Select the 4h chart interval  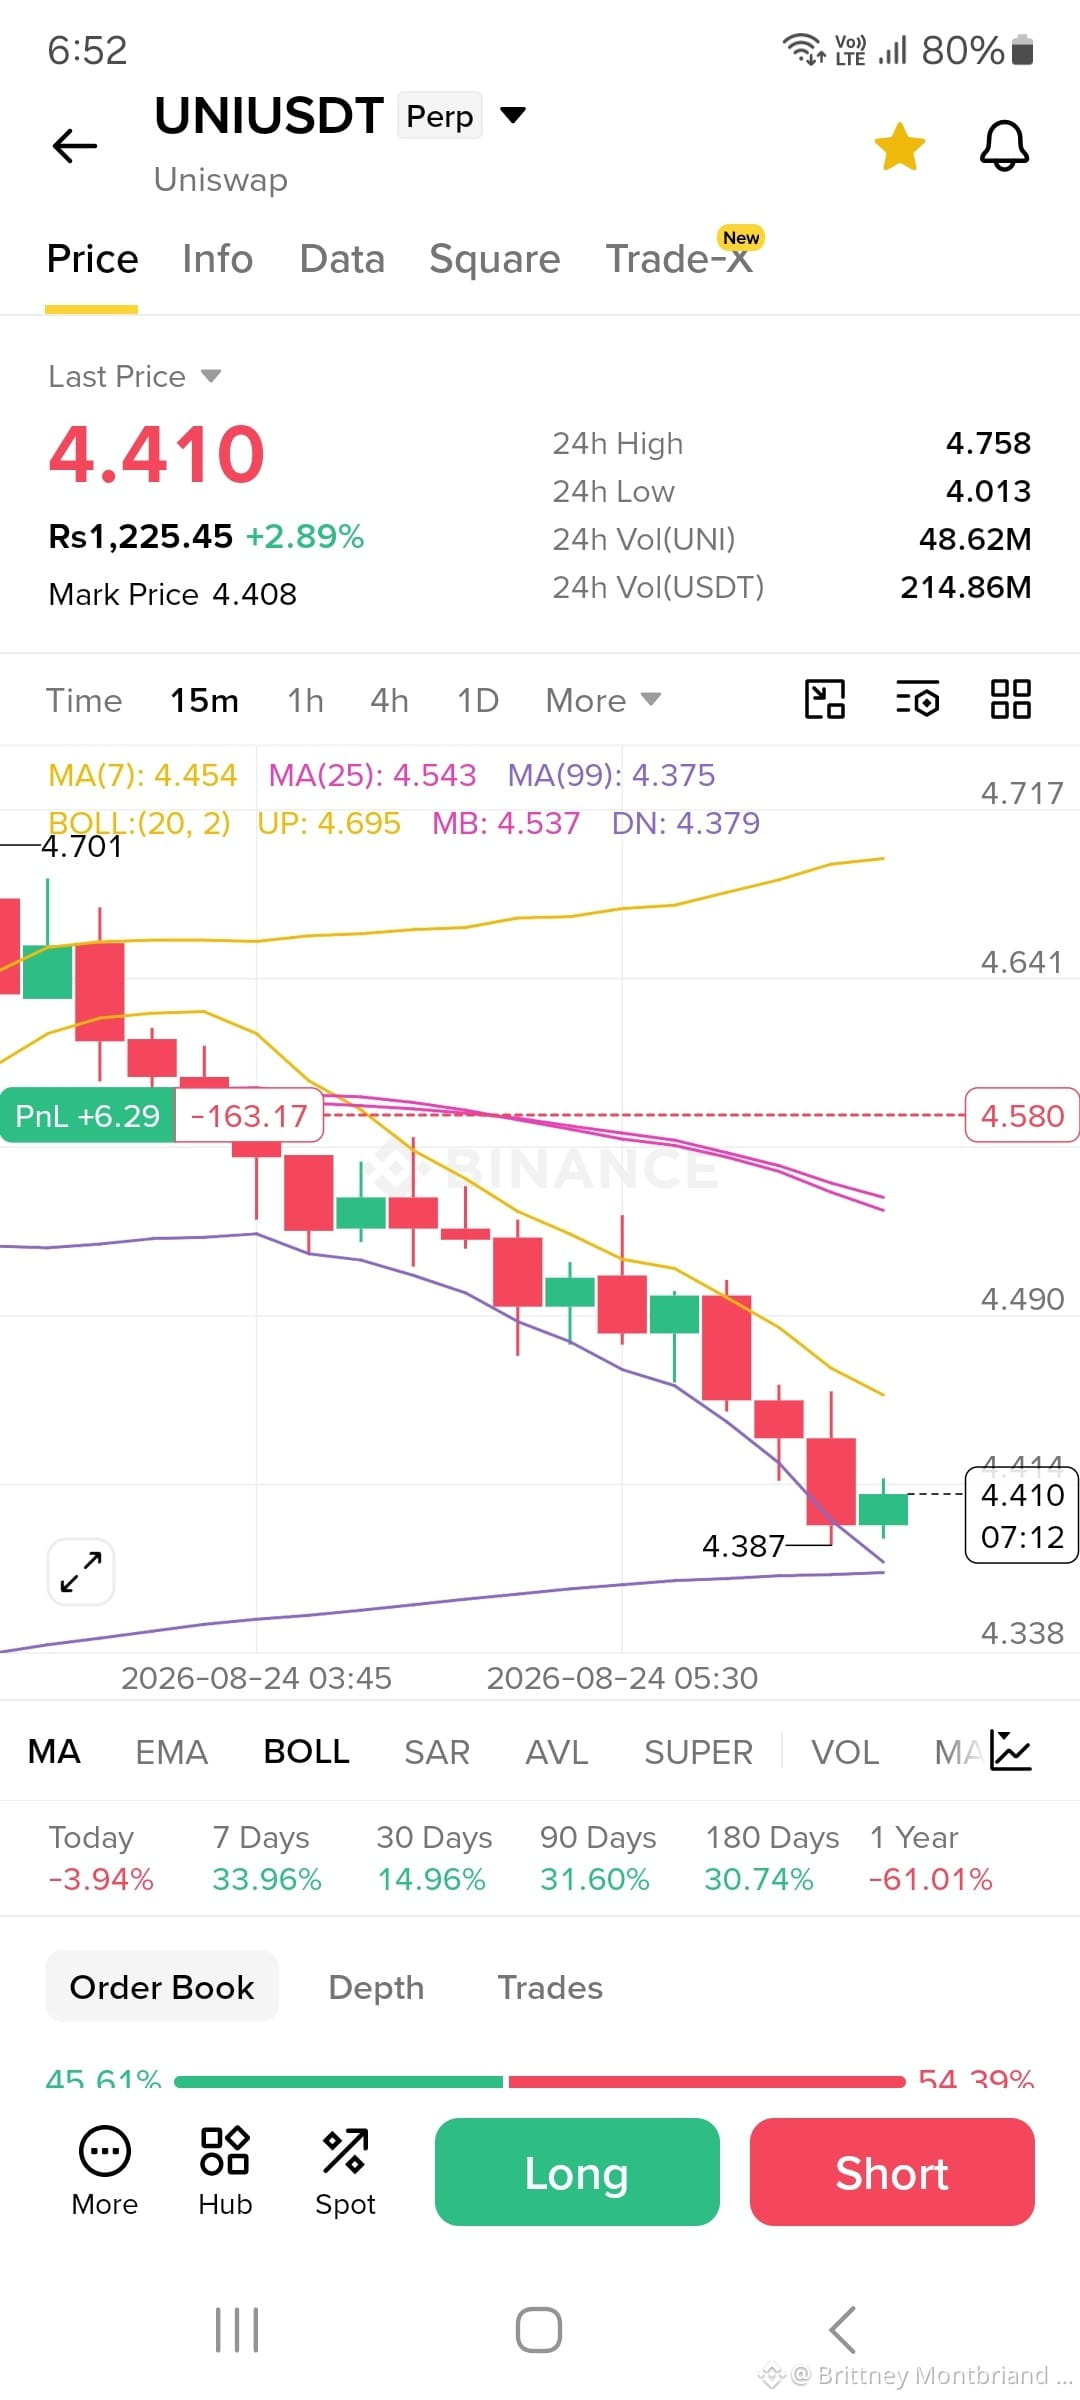pyautogui.click(x=389, y=700)
